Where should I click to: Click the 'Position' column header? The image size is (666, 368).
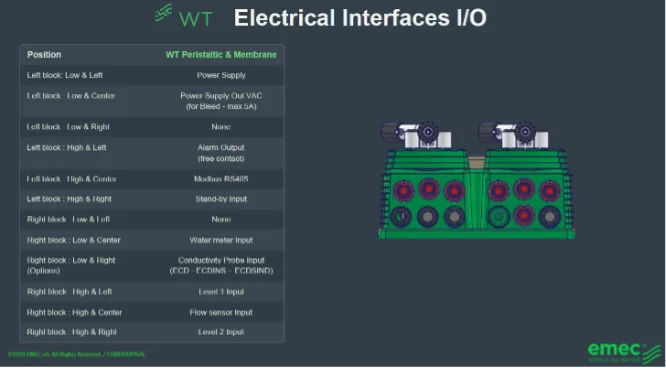click(x=44, y=55)
